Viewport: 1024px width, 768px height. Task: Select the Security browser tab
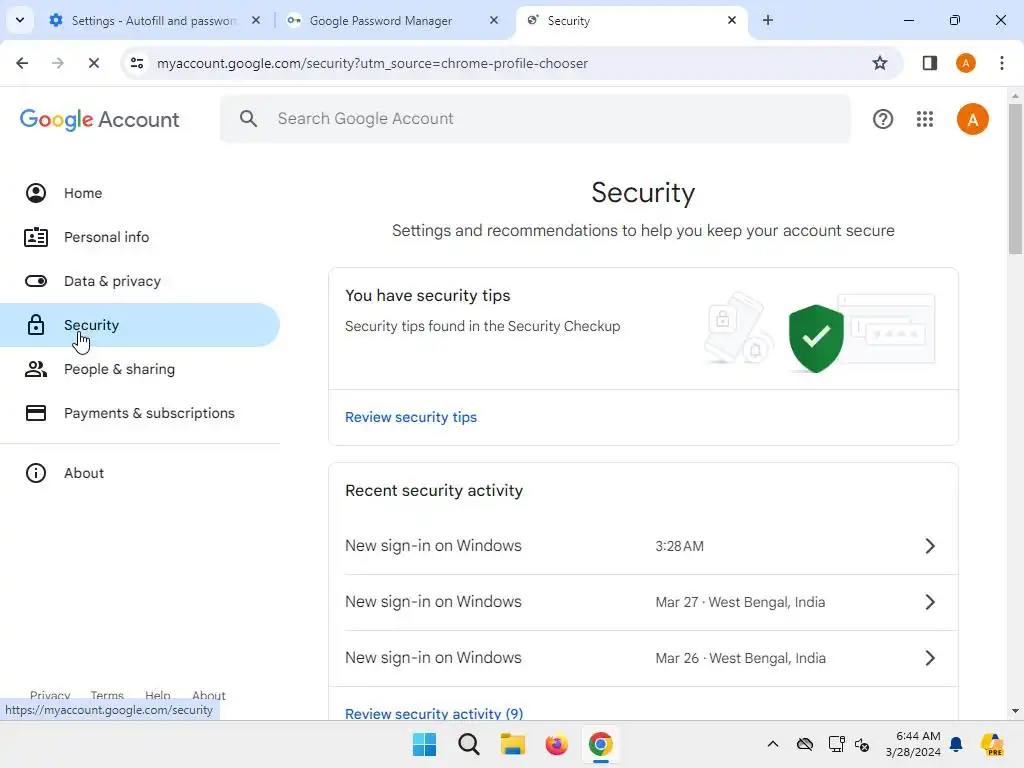click(x=630, y=20)
